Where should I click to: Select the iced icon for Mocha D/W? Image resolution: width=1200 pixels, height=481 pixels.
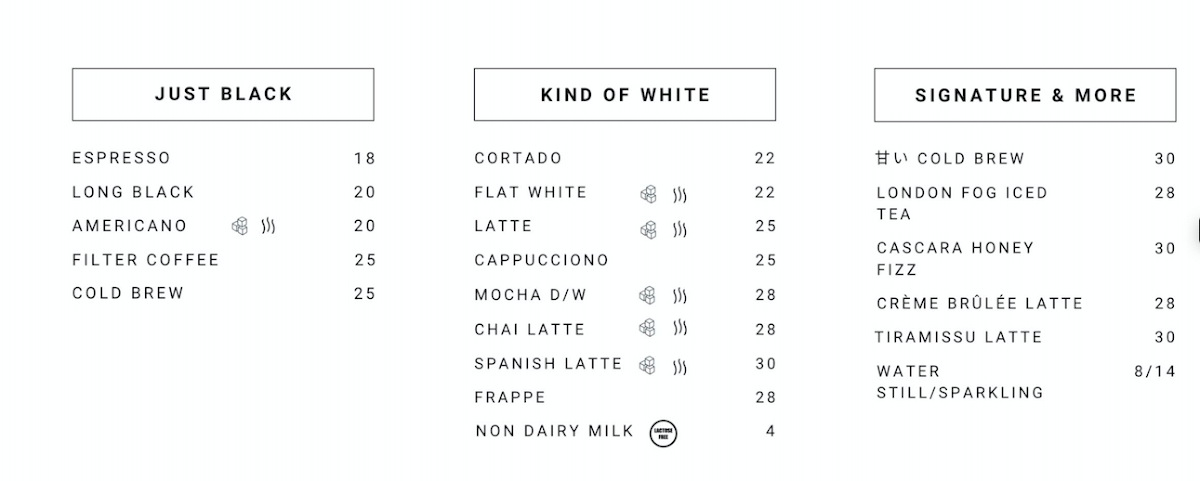648,295
